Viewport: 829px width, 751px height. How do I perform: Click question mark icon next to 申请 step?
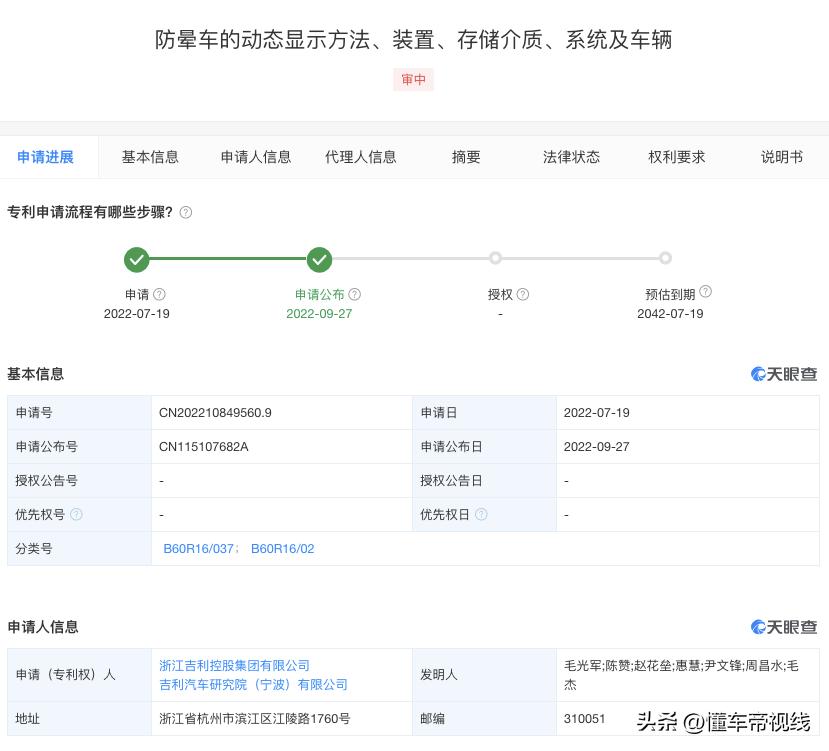(159, 294)
